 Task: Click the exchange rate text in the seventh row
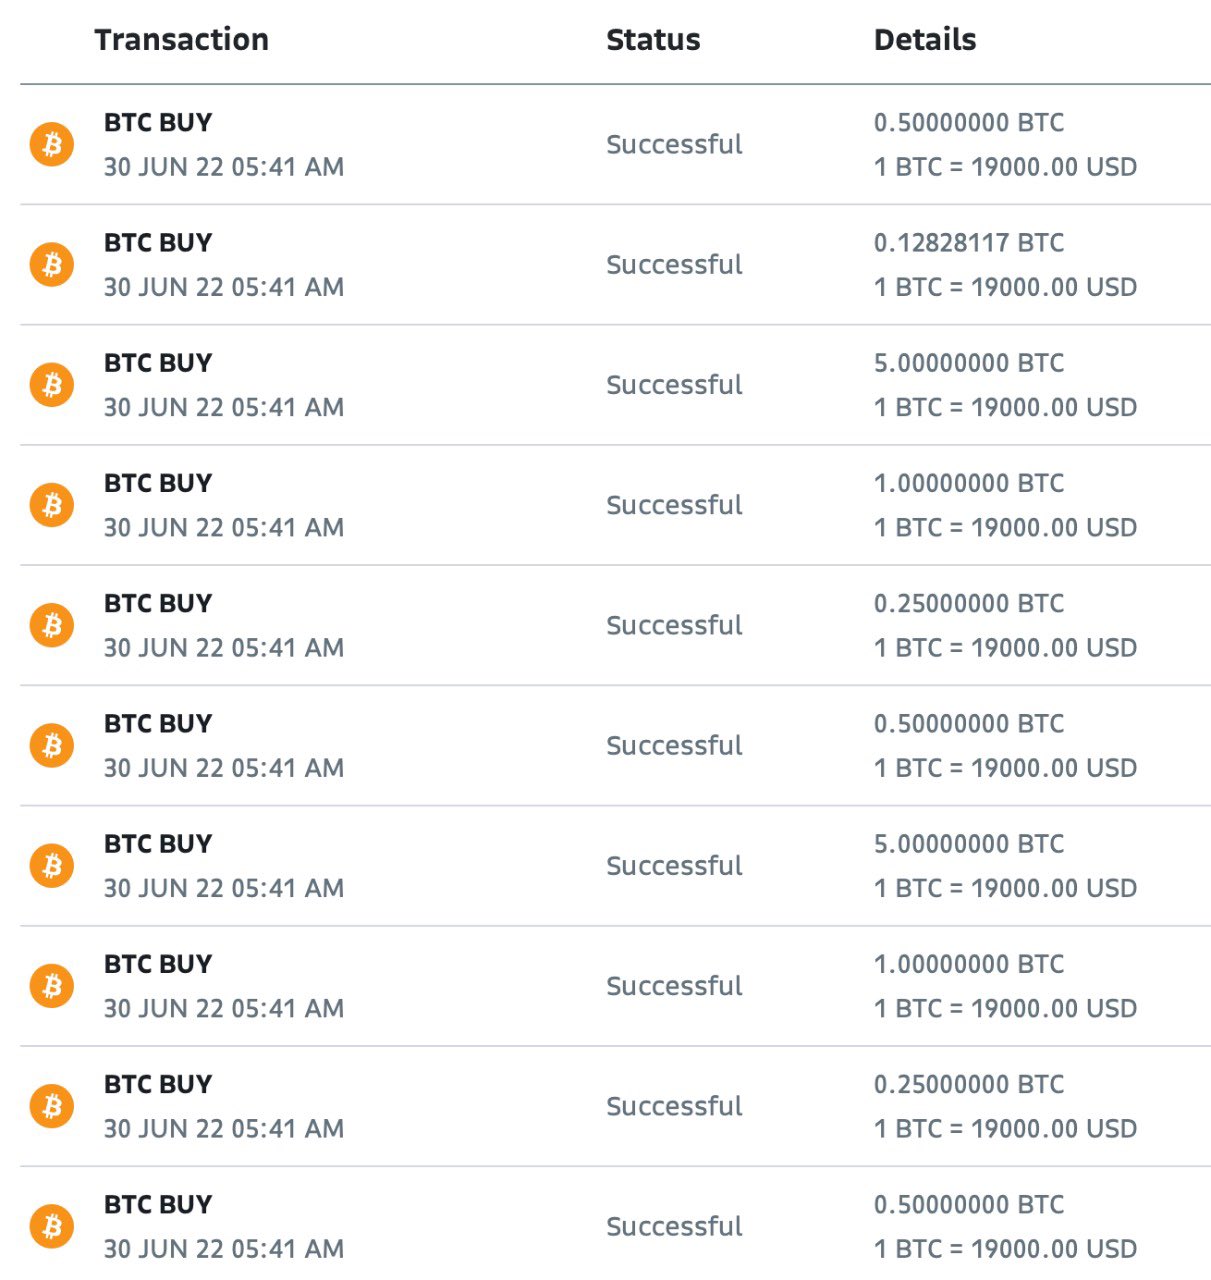(x=1005, y=888)
